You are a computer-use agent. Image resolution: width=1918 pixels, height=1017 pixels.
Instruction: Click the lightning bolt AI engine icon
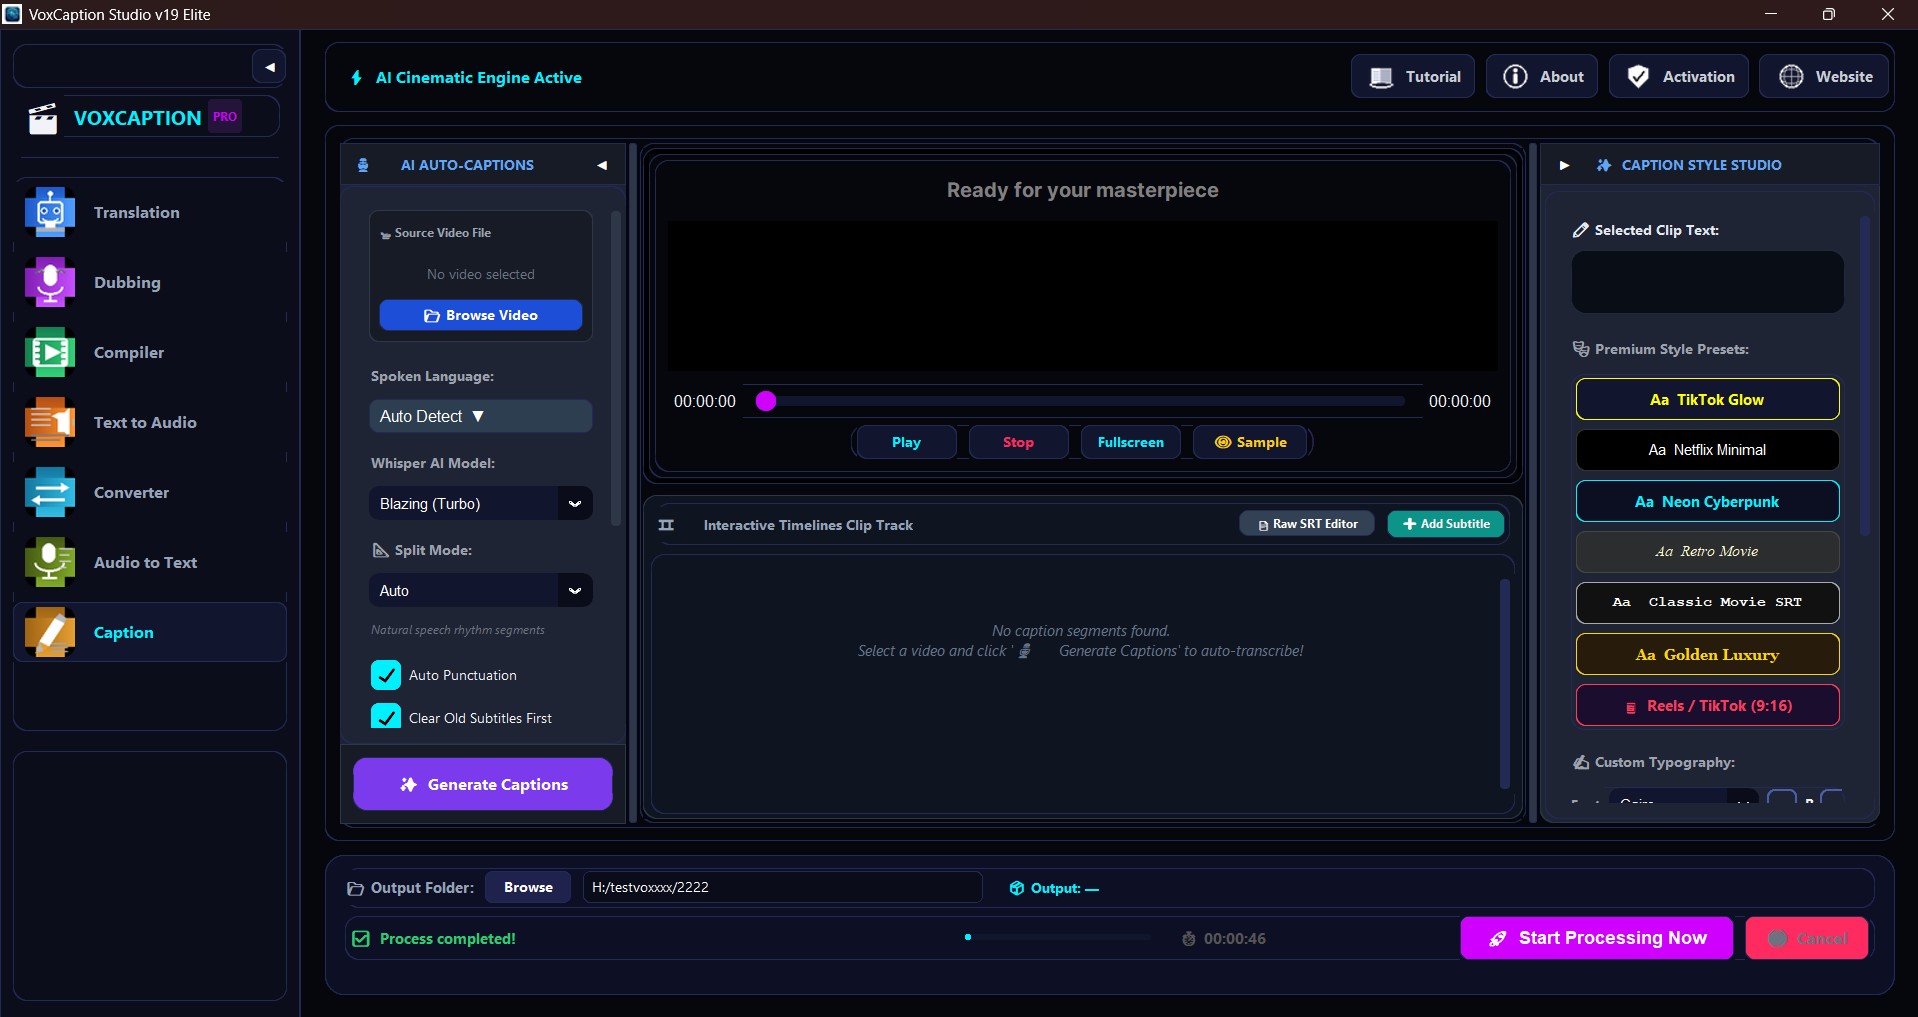[357, 78]
